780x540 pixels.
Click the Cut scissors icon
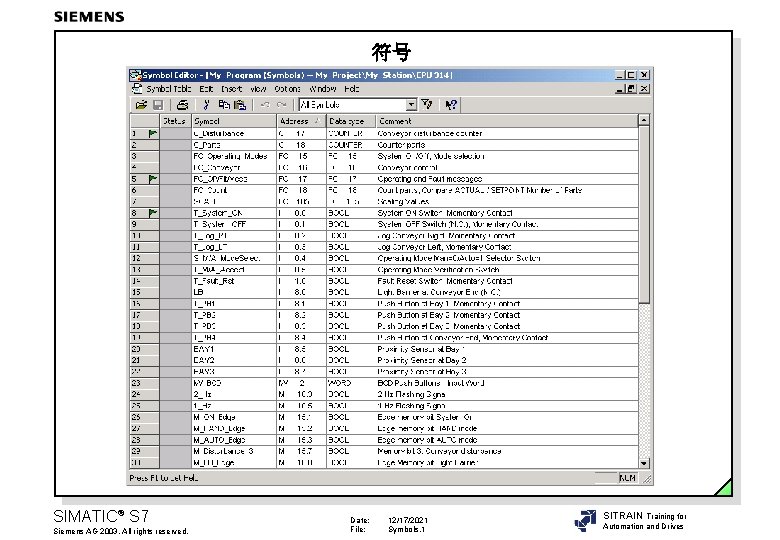click(206, 105)
